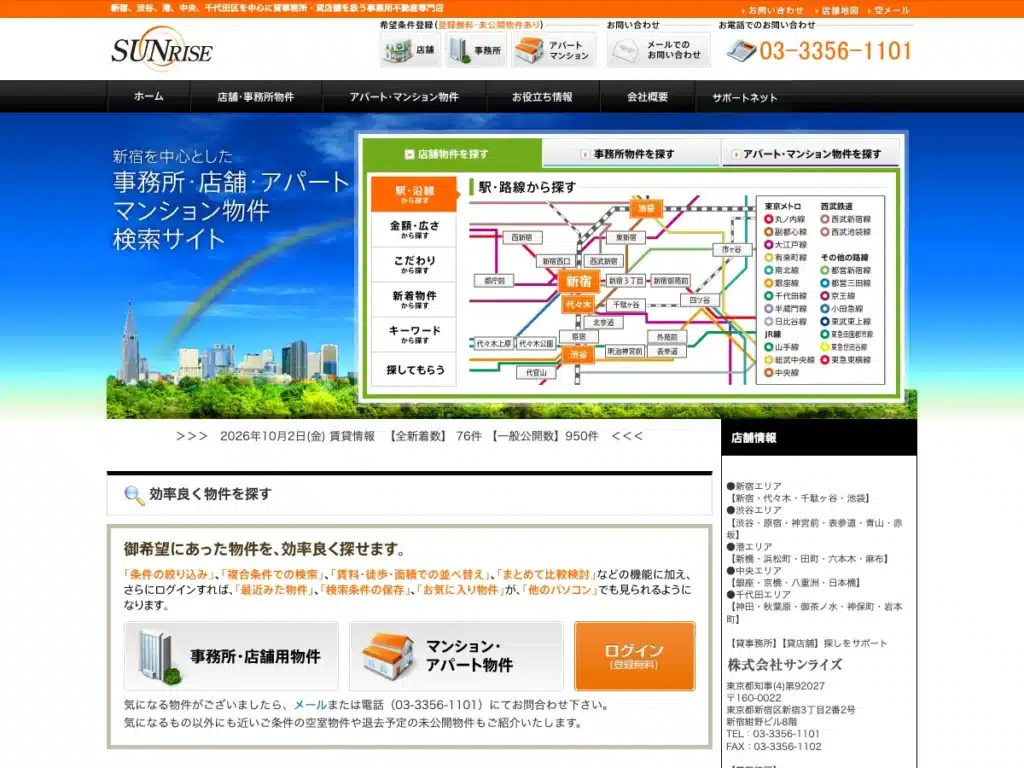
Task: Select 四ツ谷 station on the map
Action: point(699,300)
